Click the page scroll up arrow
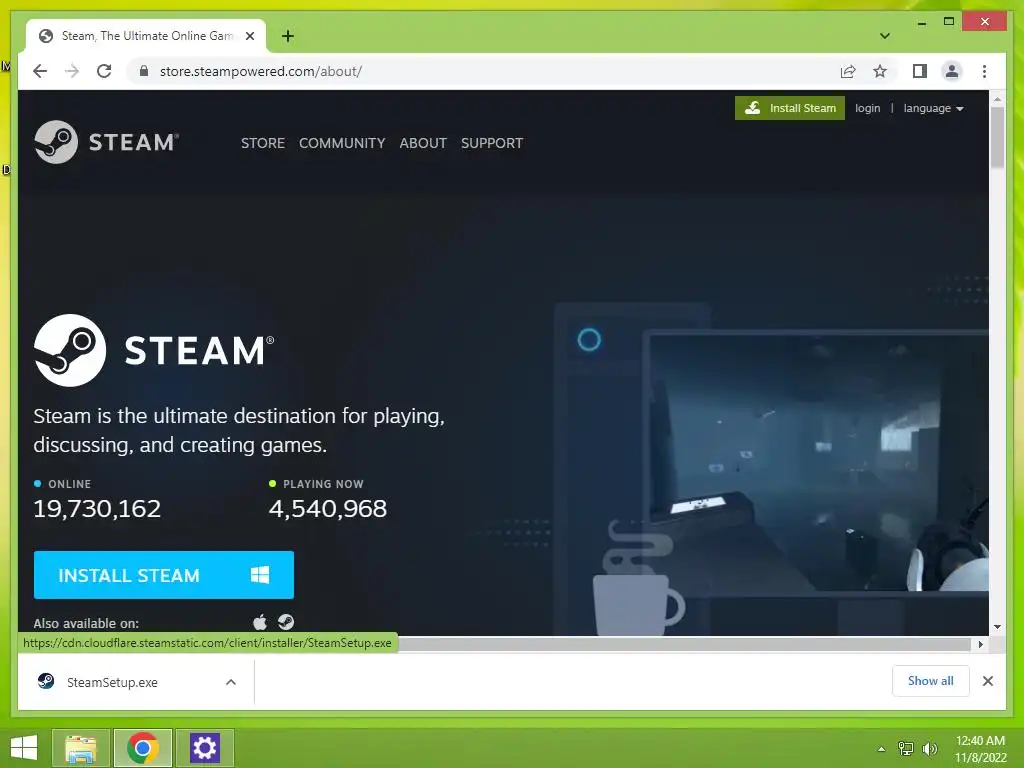This screenshot has height=768, width=1024. (997, 99)
